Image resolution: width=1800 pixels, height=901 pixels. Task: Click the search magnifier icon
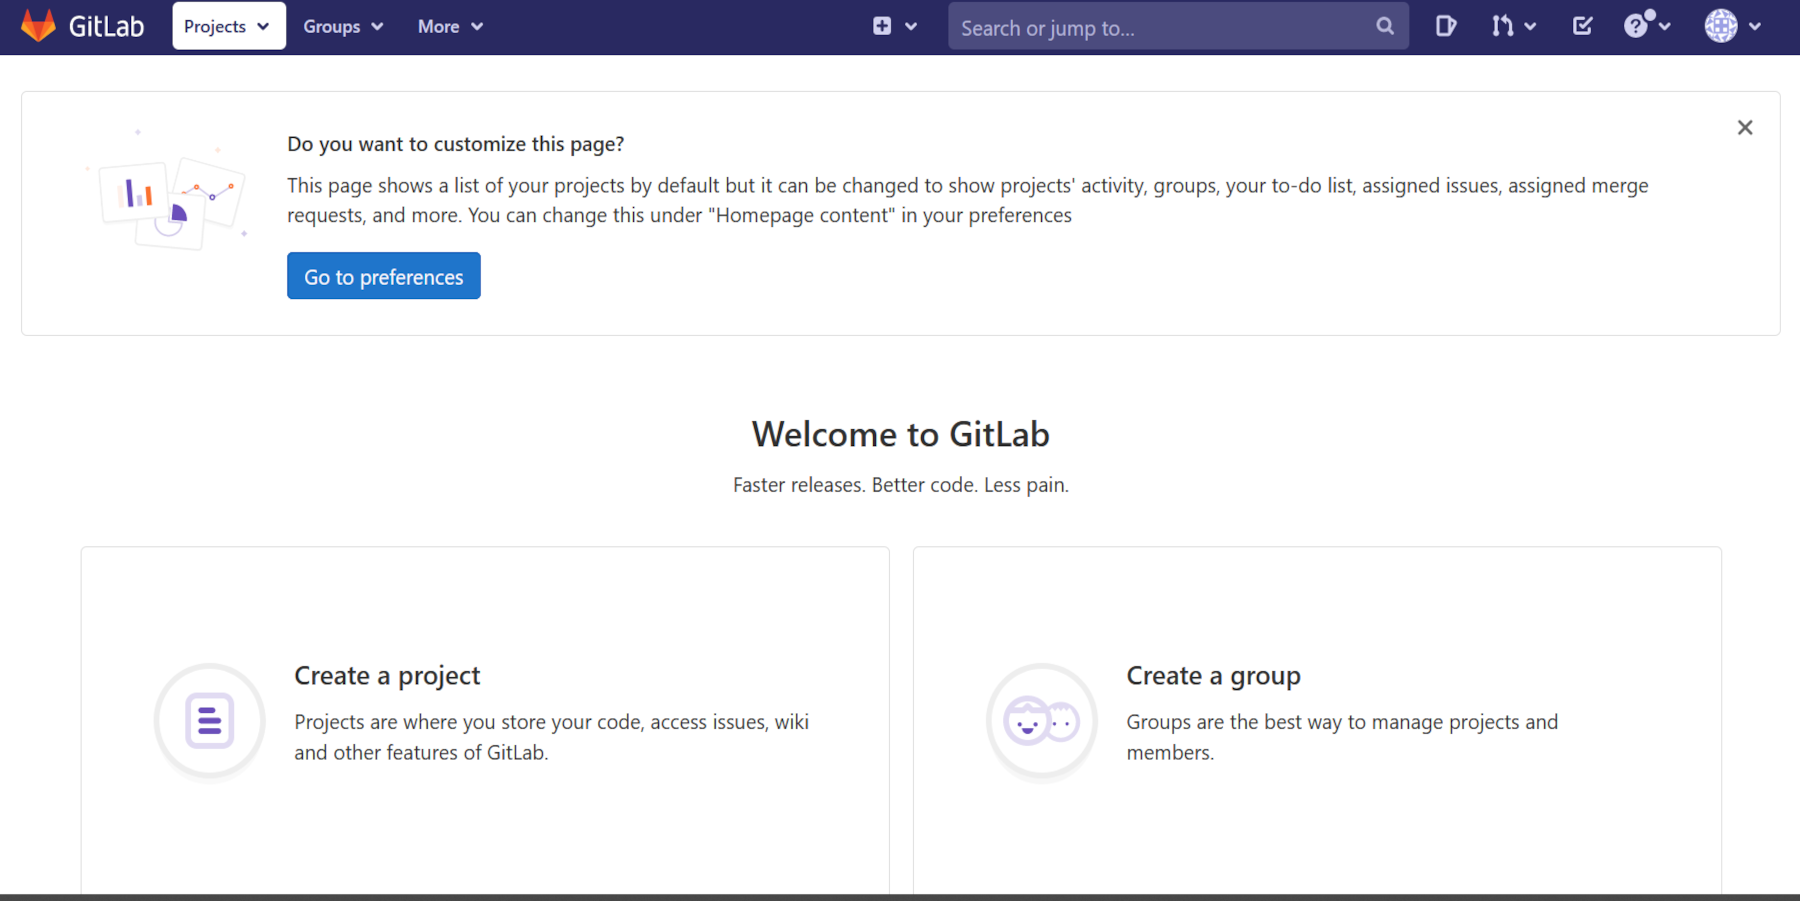(x=1385, y=26)
